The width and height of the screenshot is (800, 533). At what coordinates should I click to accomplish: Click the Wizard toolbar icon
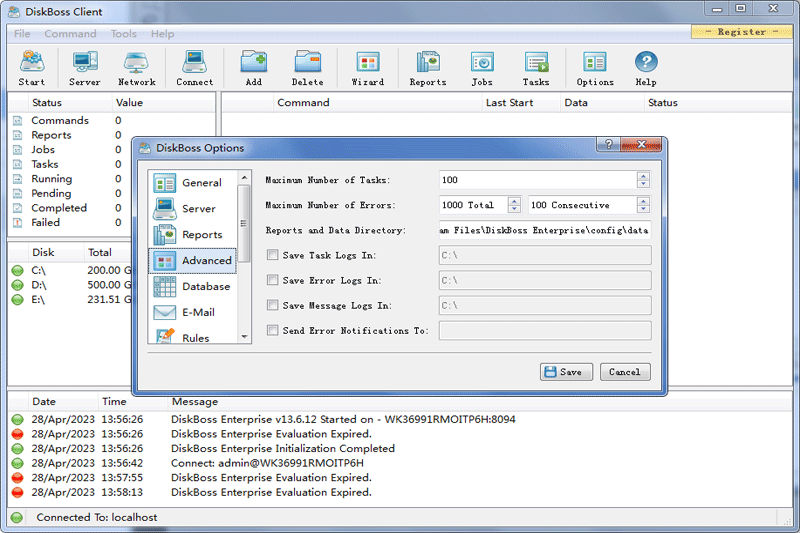point(367,68)
